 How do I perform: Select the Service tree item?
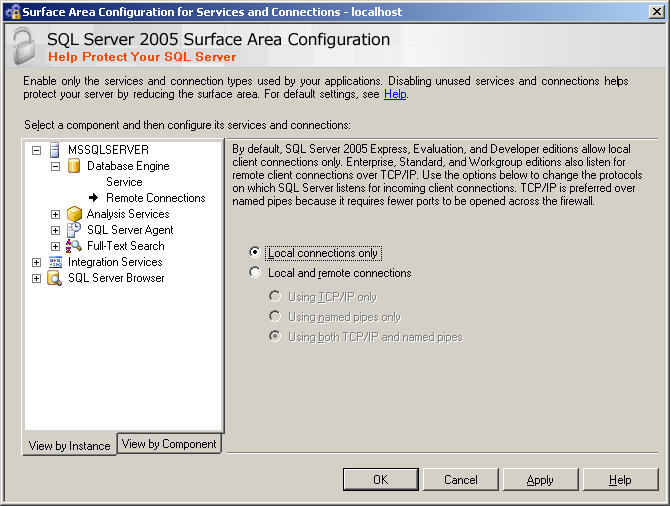124,182
